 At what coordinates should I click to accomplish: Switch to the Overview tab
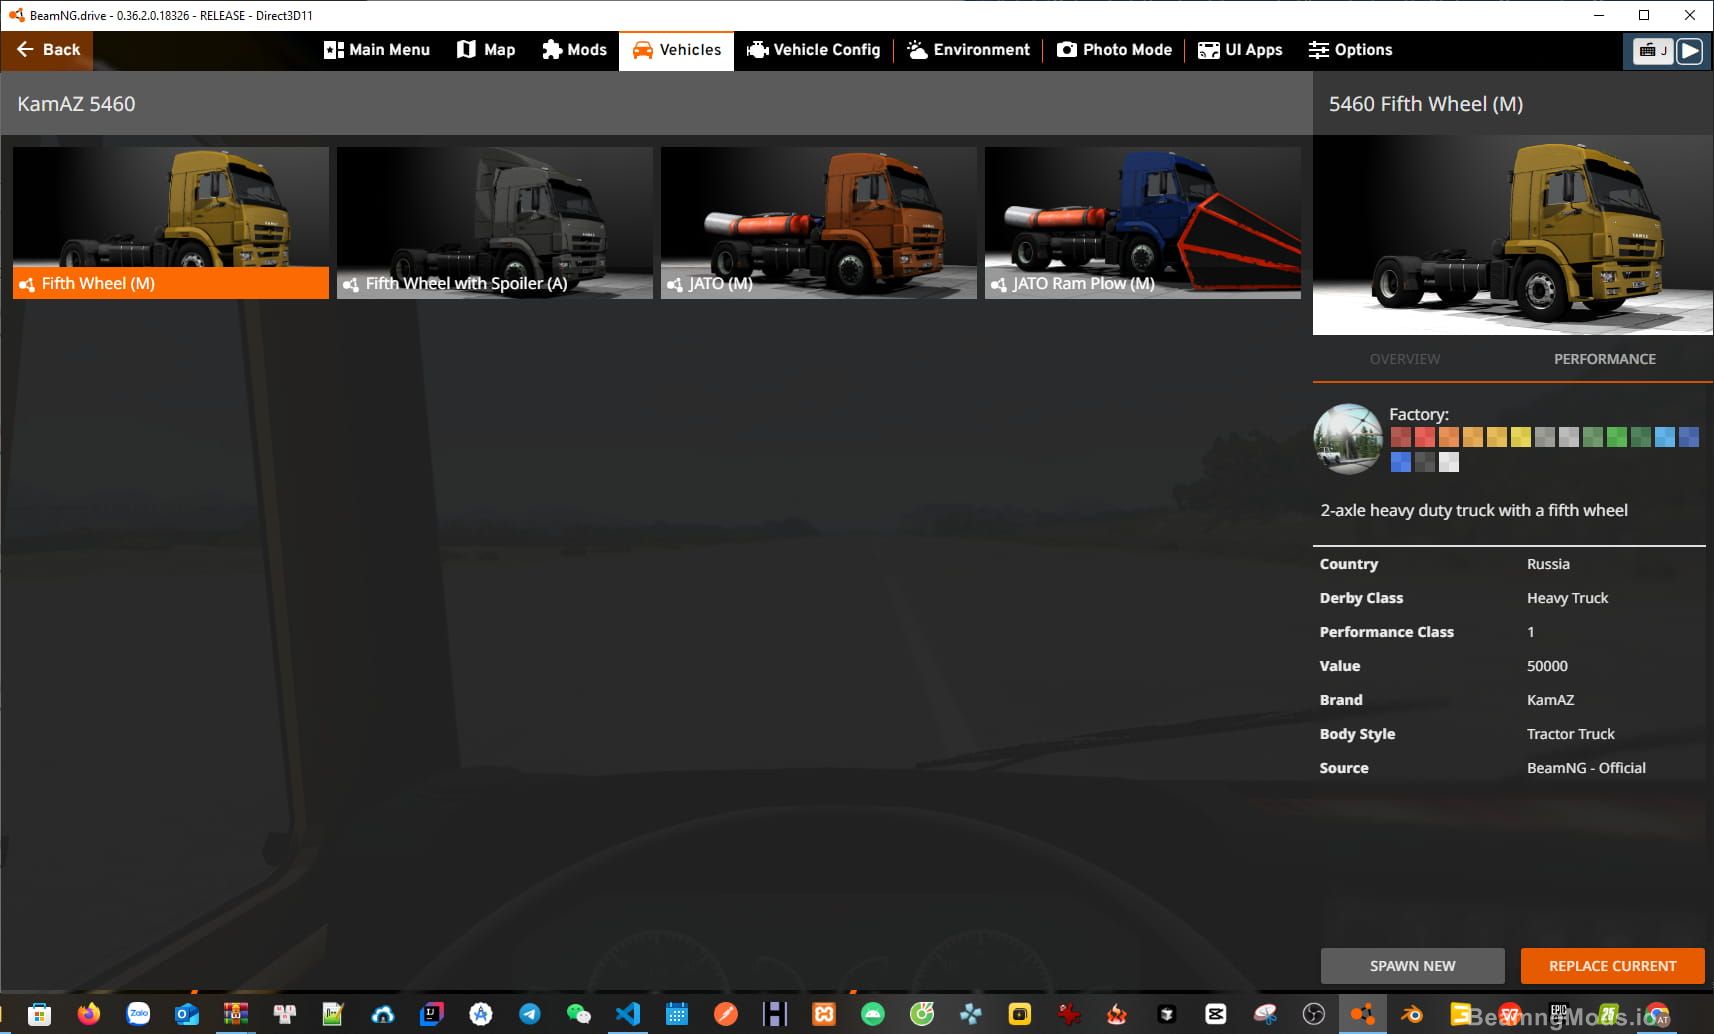[1405, 359]
